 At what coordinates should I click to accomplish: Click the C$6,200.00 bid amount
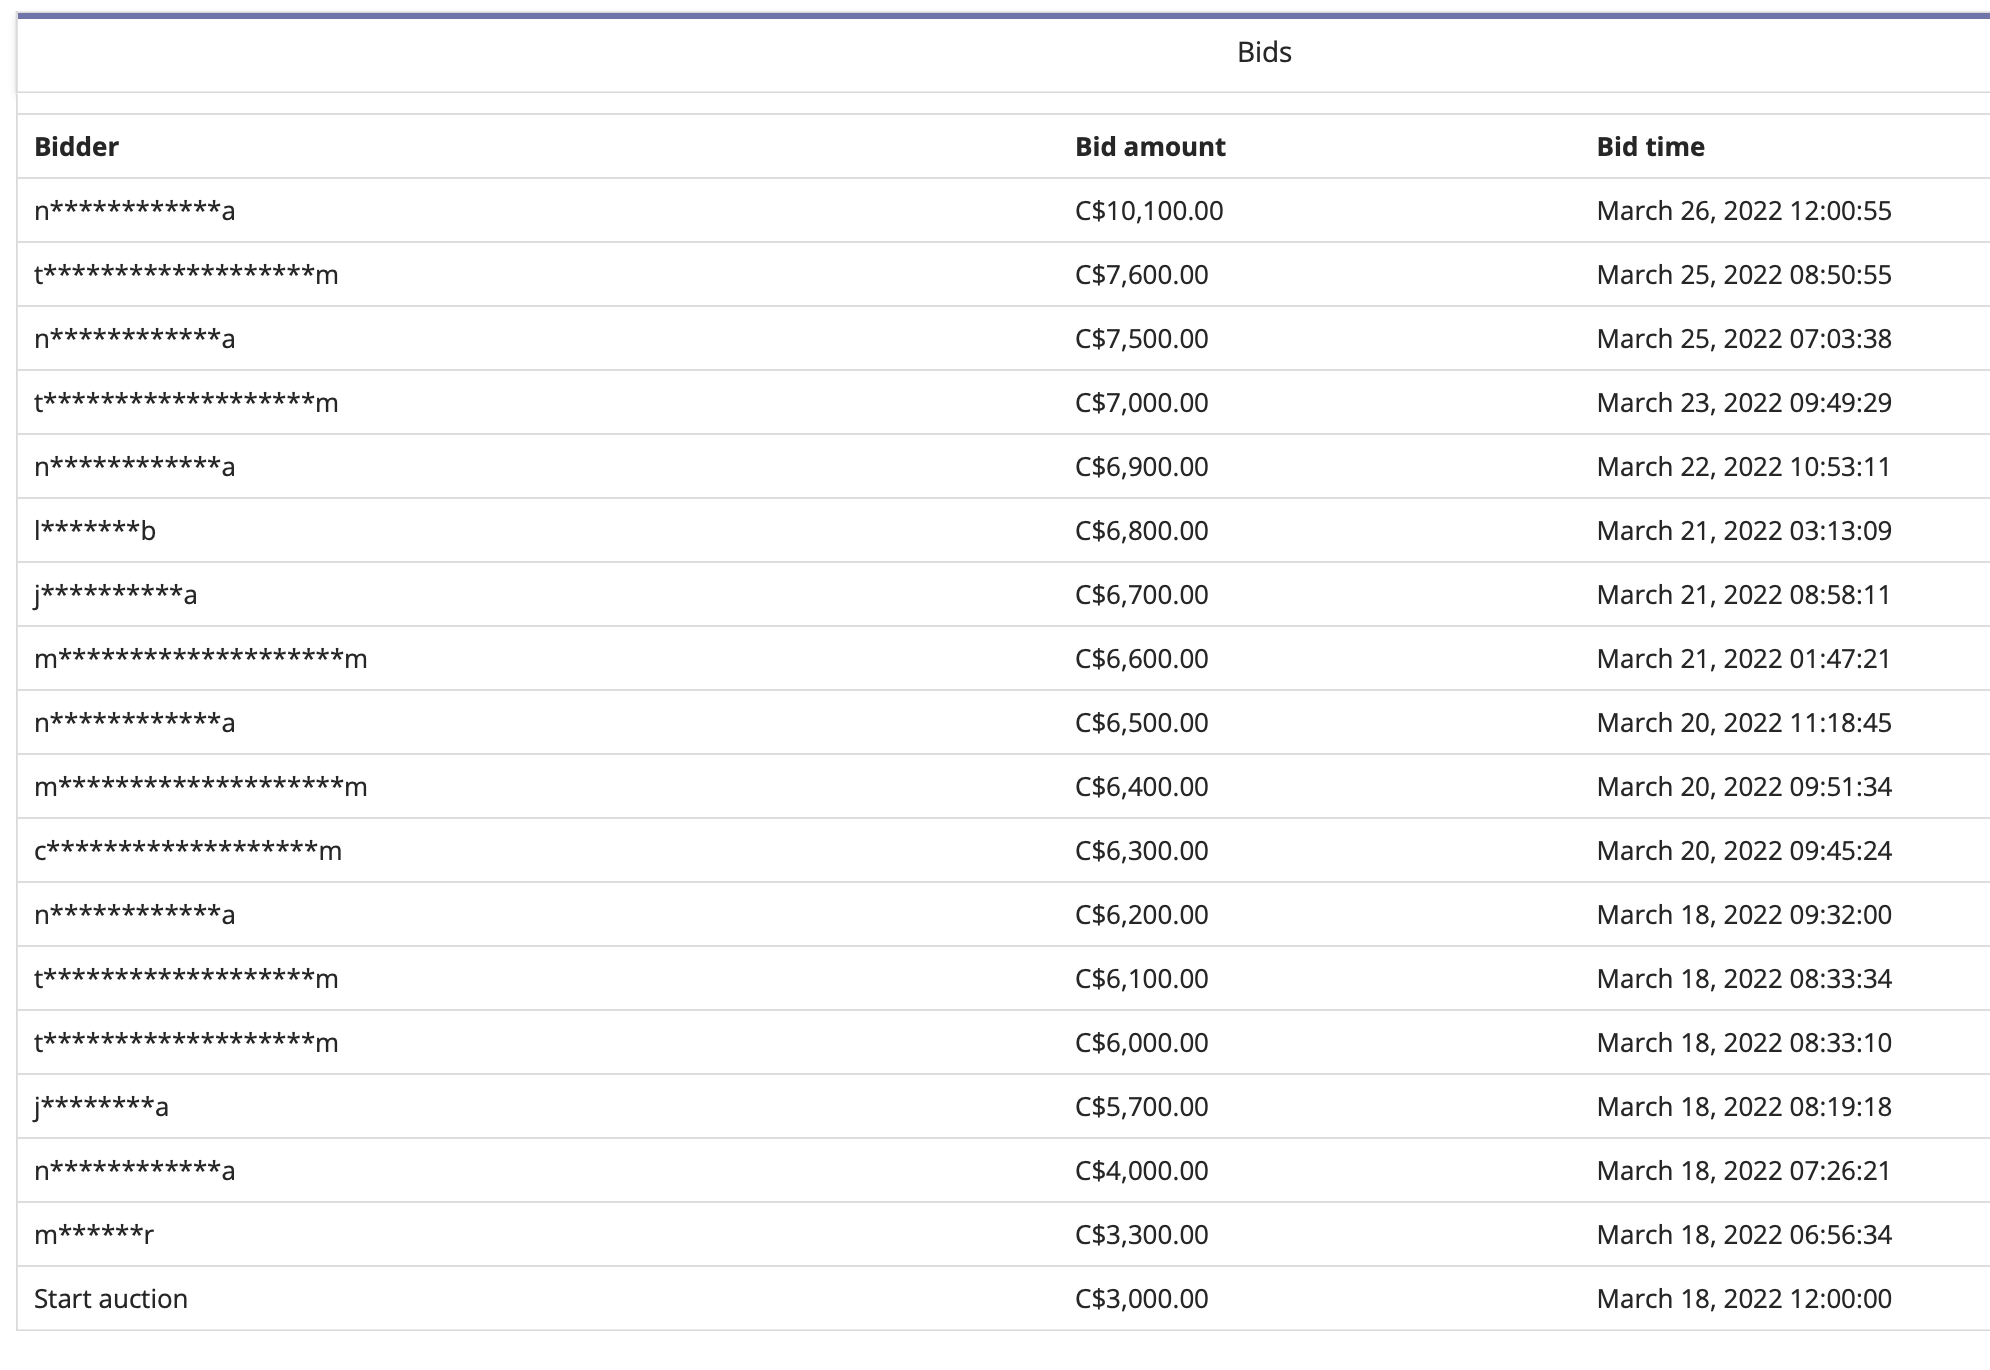(1141, 915)
